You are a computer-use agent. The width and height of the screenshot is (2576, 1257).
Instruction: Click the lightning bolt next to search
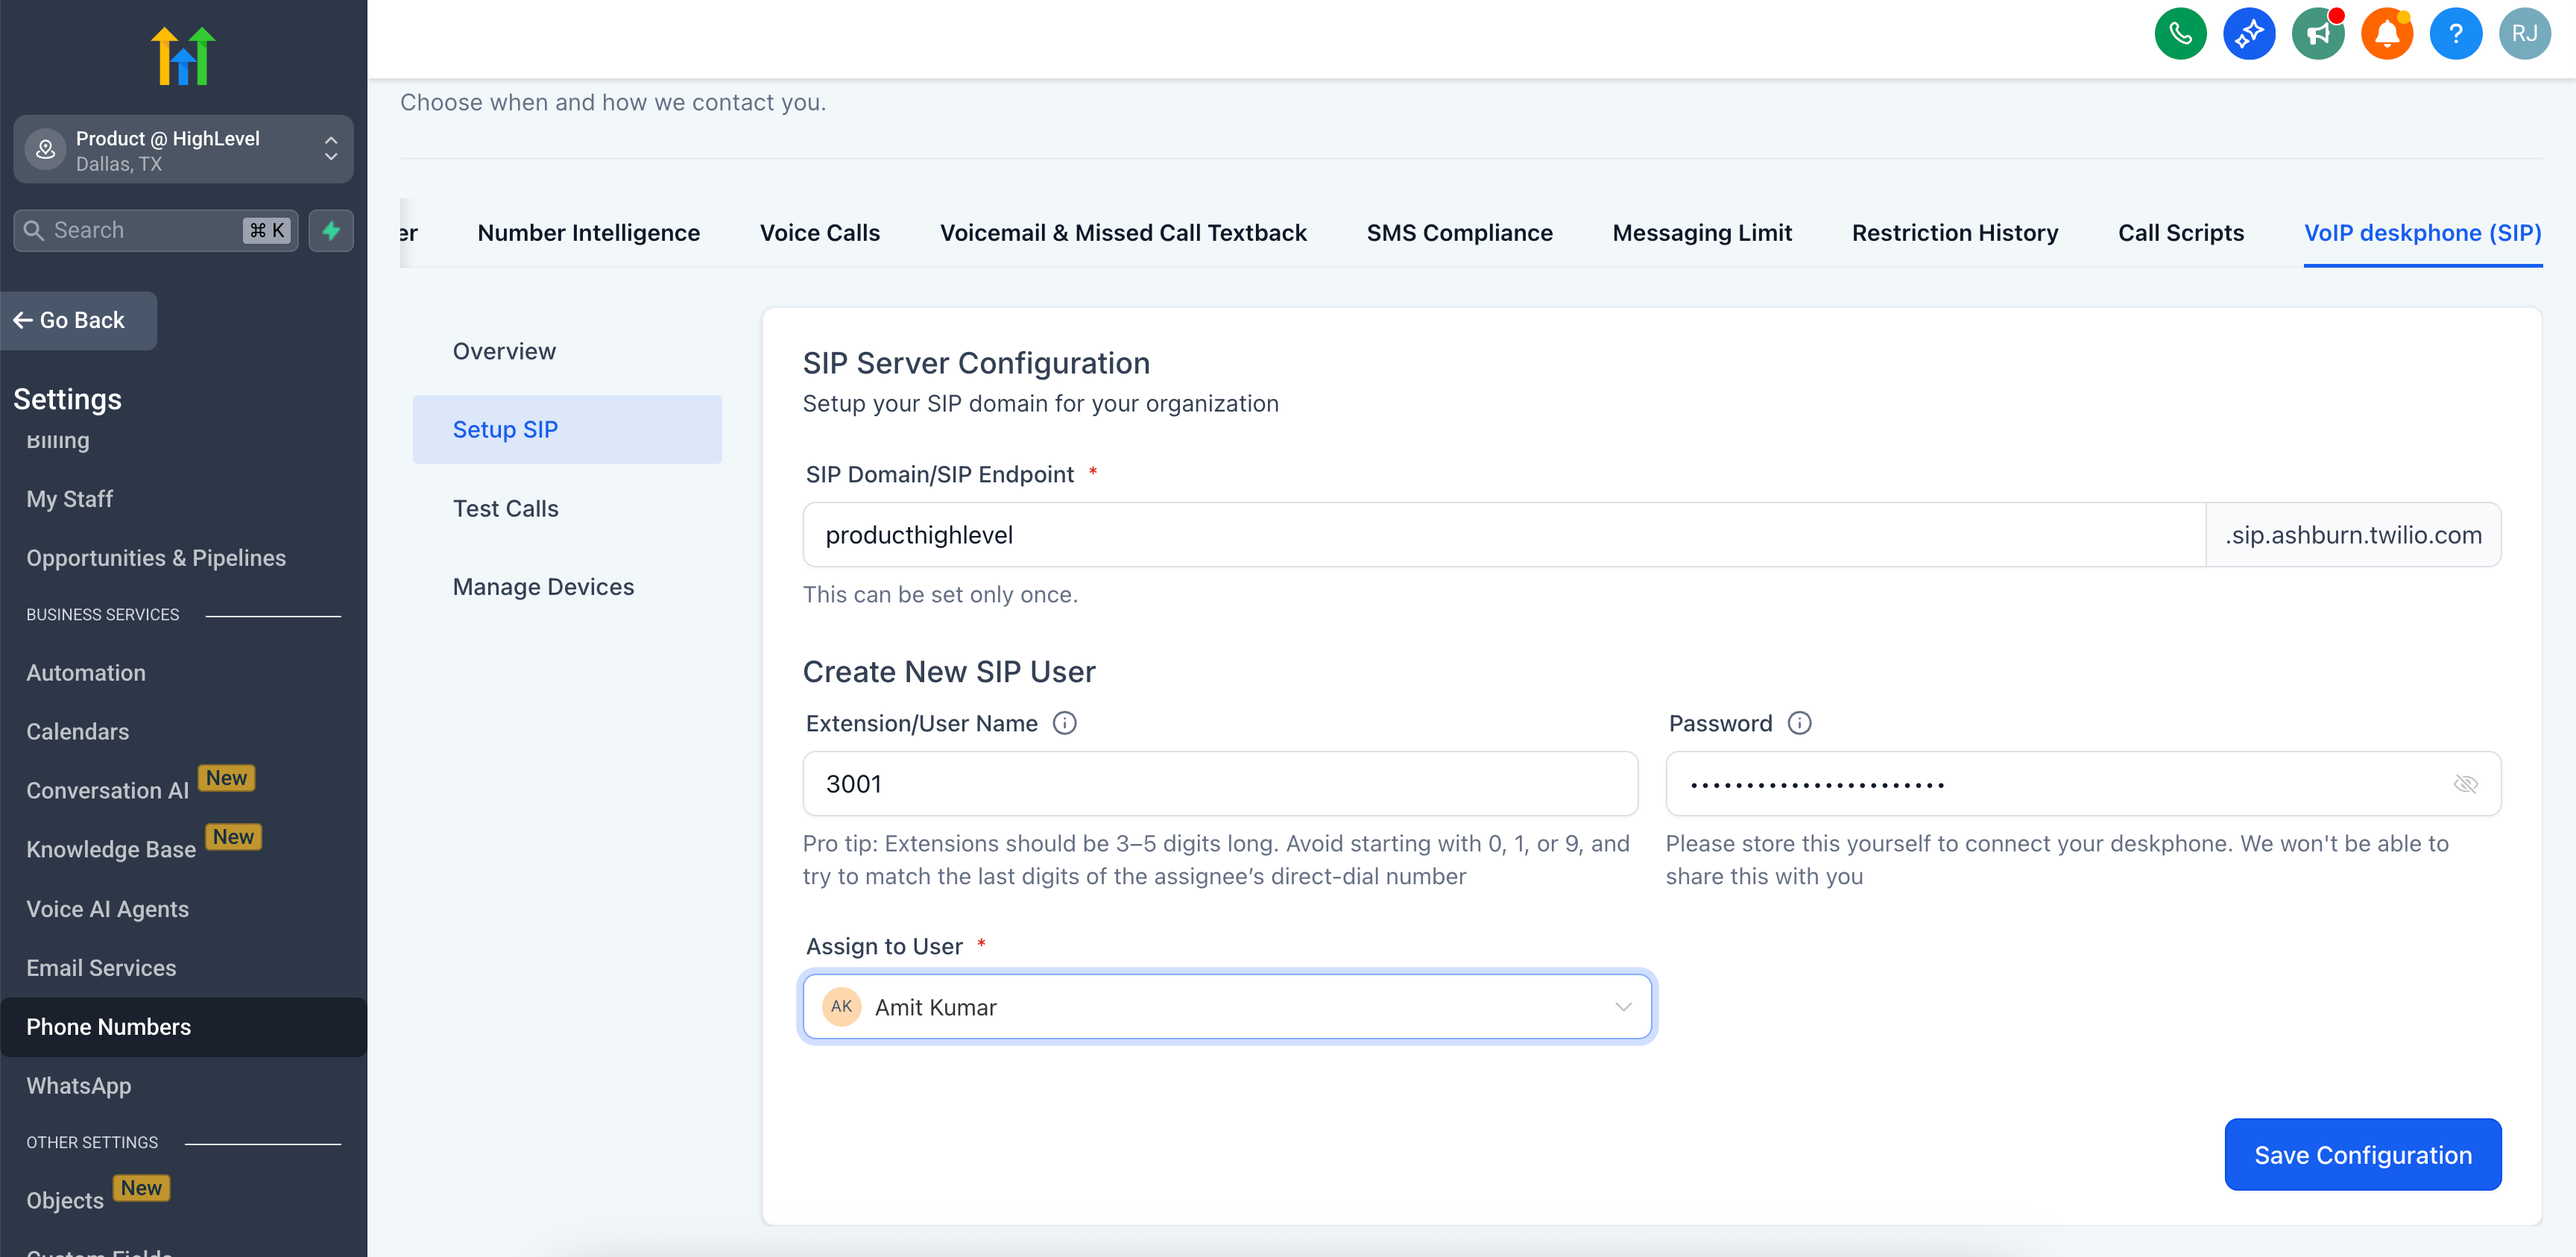330,230
